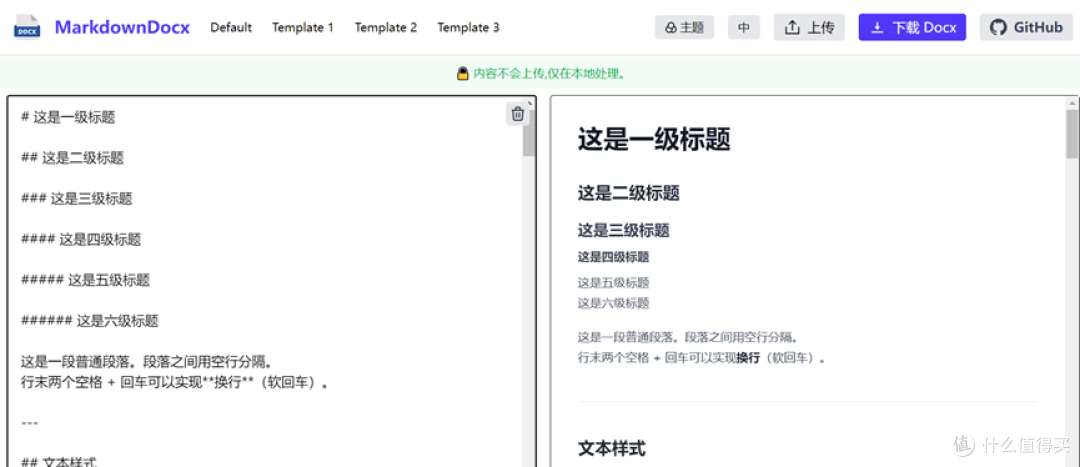Viewport: 1080px width, 467px height.
Task: Select the Template 1 tab
Action: (303, 28)
